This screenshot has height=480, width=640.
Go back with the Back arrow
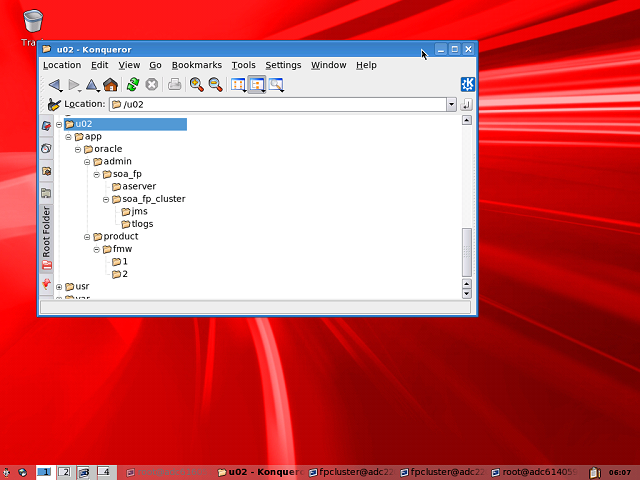[x=54, y=85]
